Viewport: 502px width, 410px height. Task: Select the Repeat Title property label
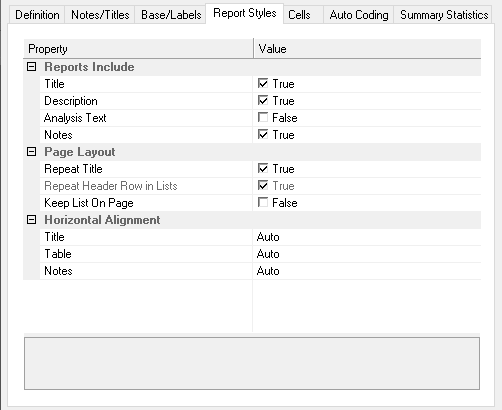(73, 169)
